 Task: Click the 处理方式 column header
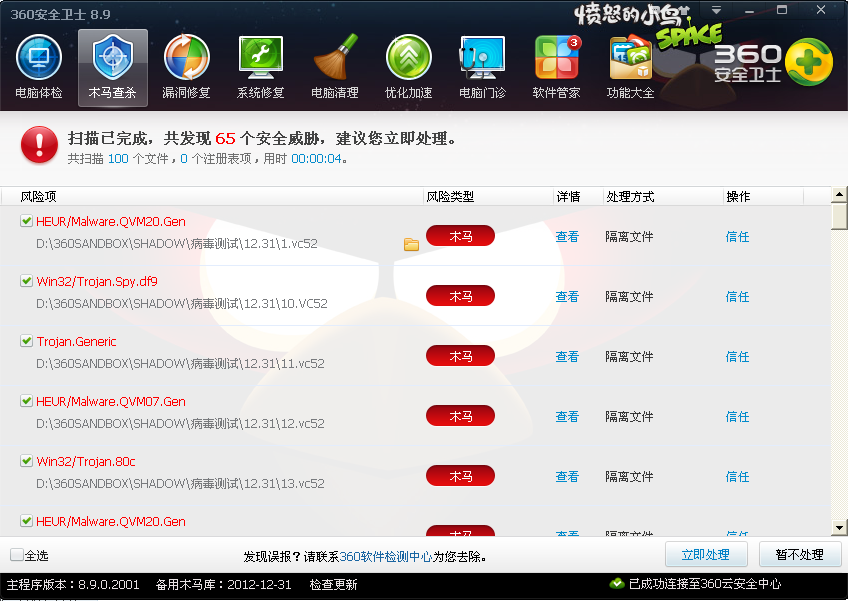663,196
